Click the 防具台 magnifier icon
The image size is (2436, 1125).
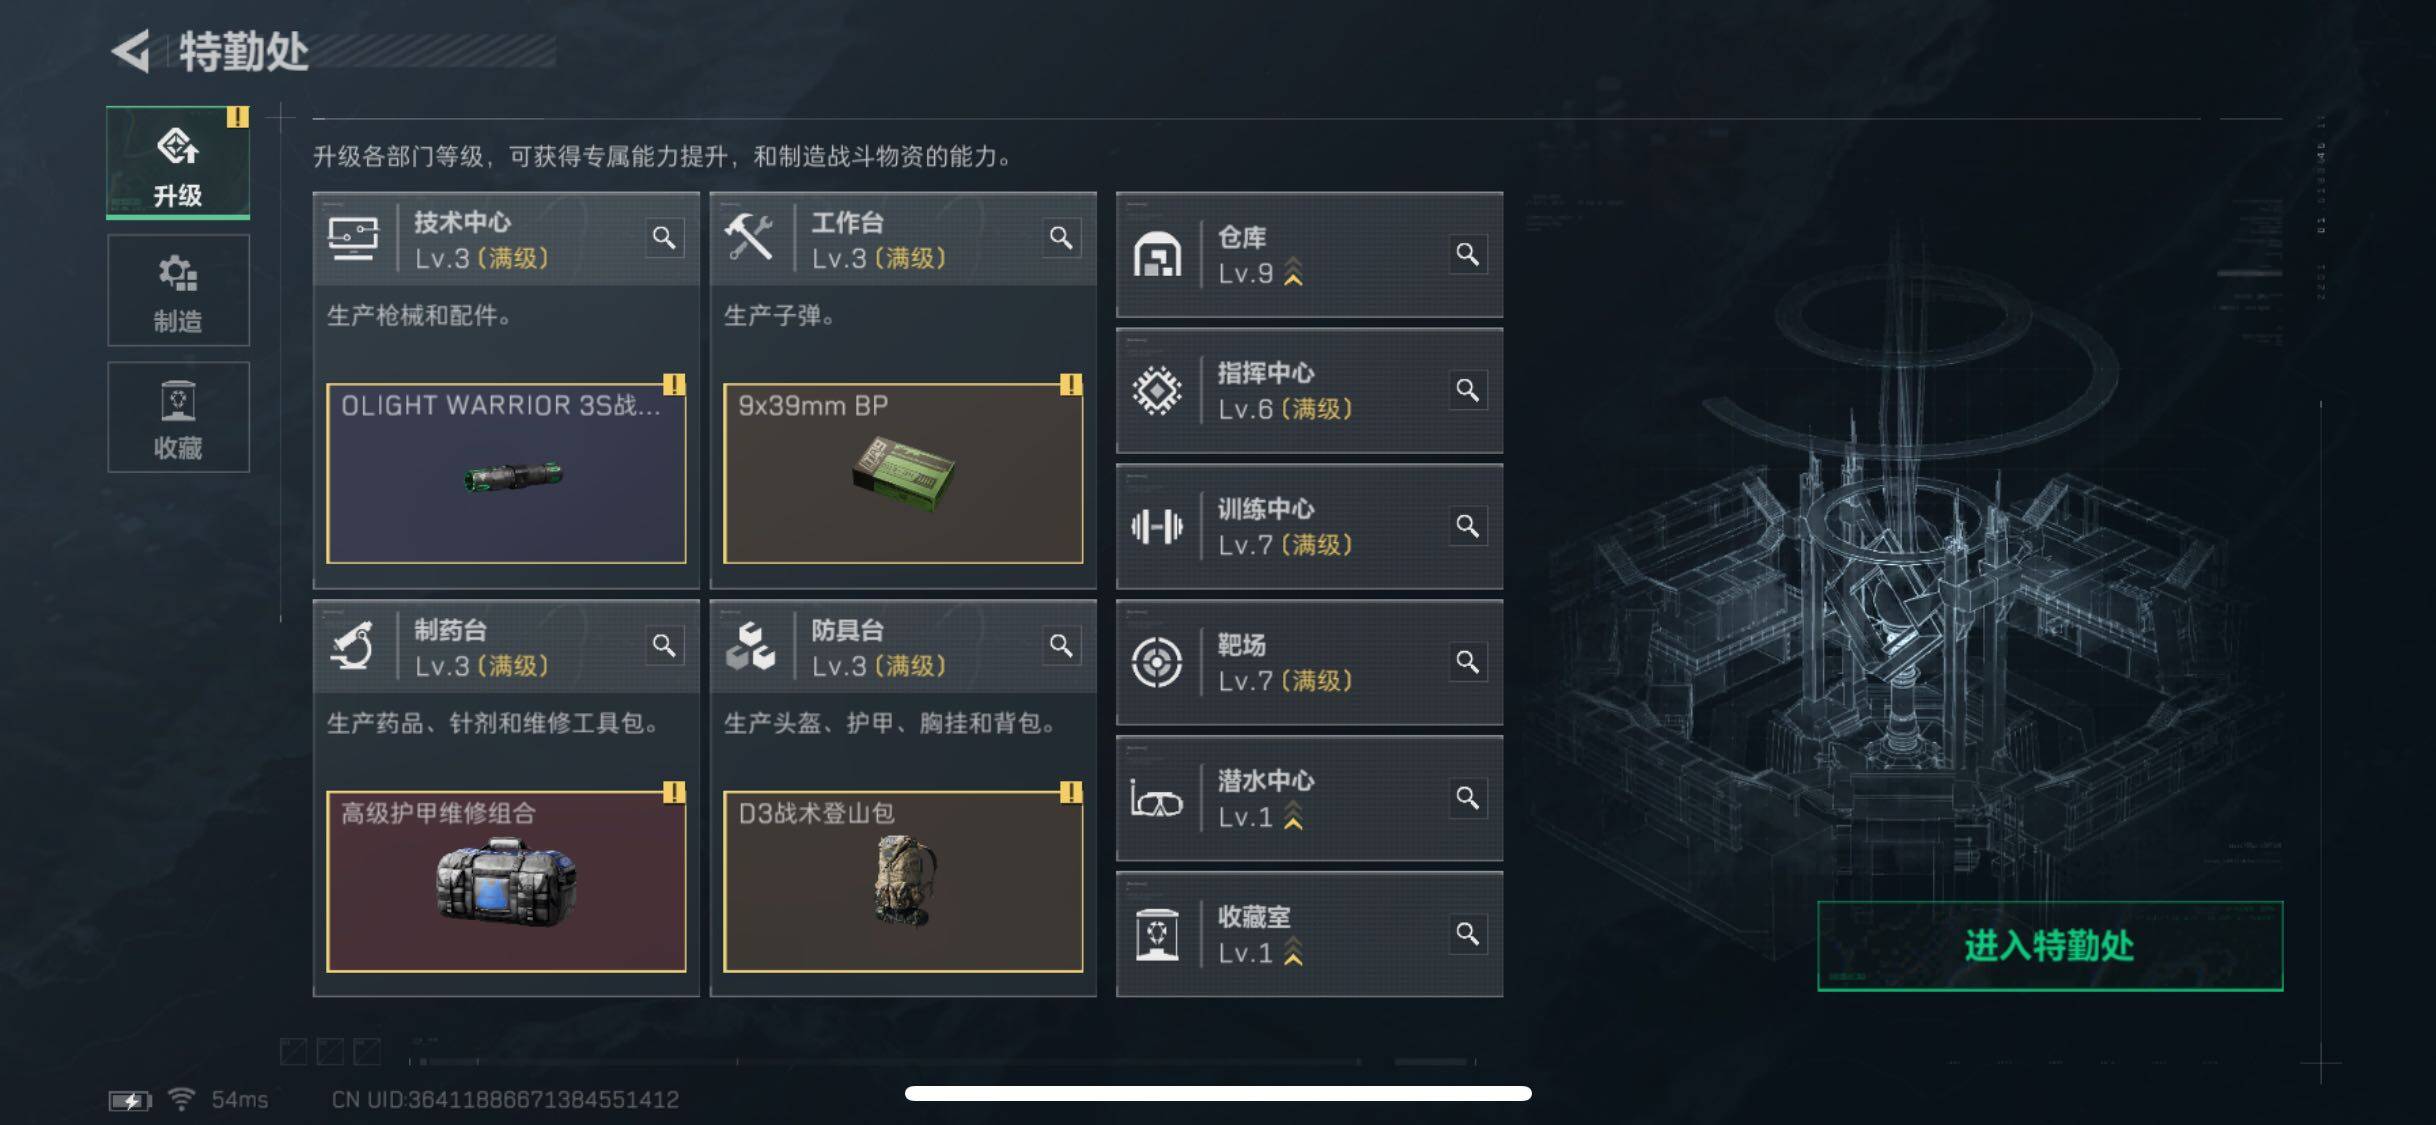point(1061,646)
